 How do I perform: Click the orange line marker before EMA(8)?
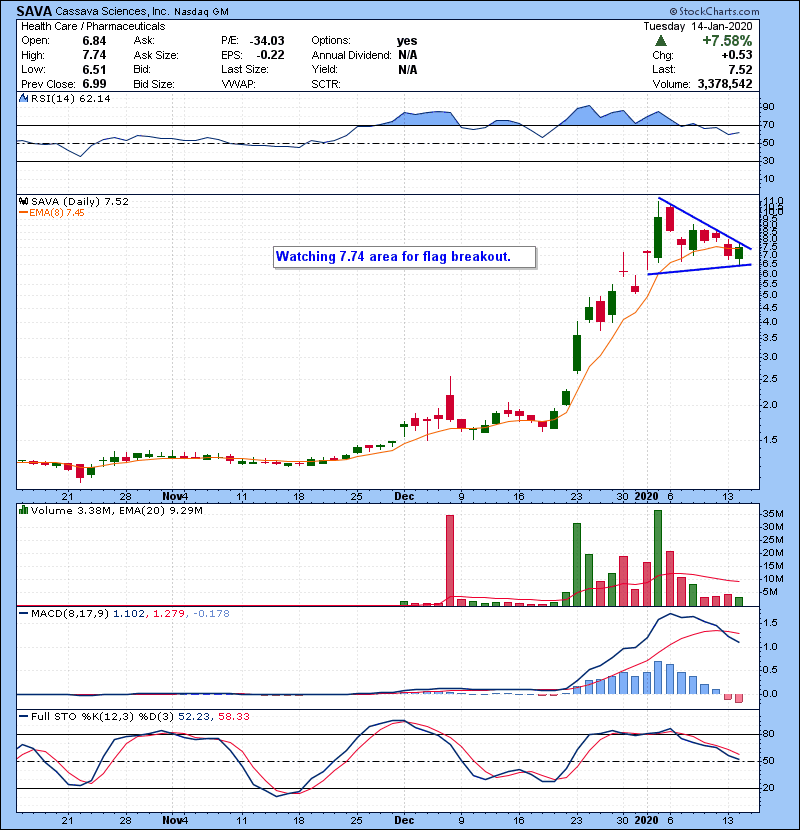click(x=23, y=213)
